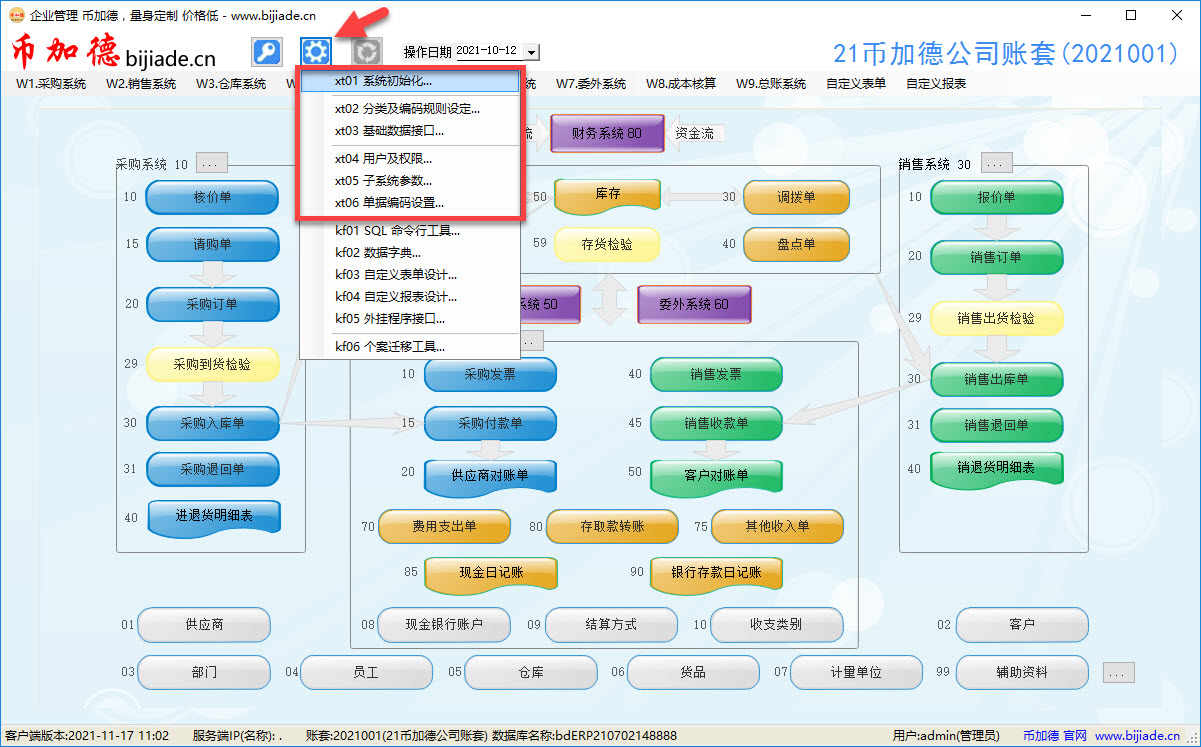This screenshot has height=747, width=1201.
Task: Open kf04 自定义报表设计 menu entry
Action: tap(410, 297)
